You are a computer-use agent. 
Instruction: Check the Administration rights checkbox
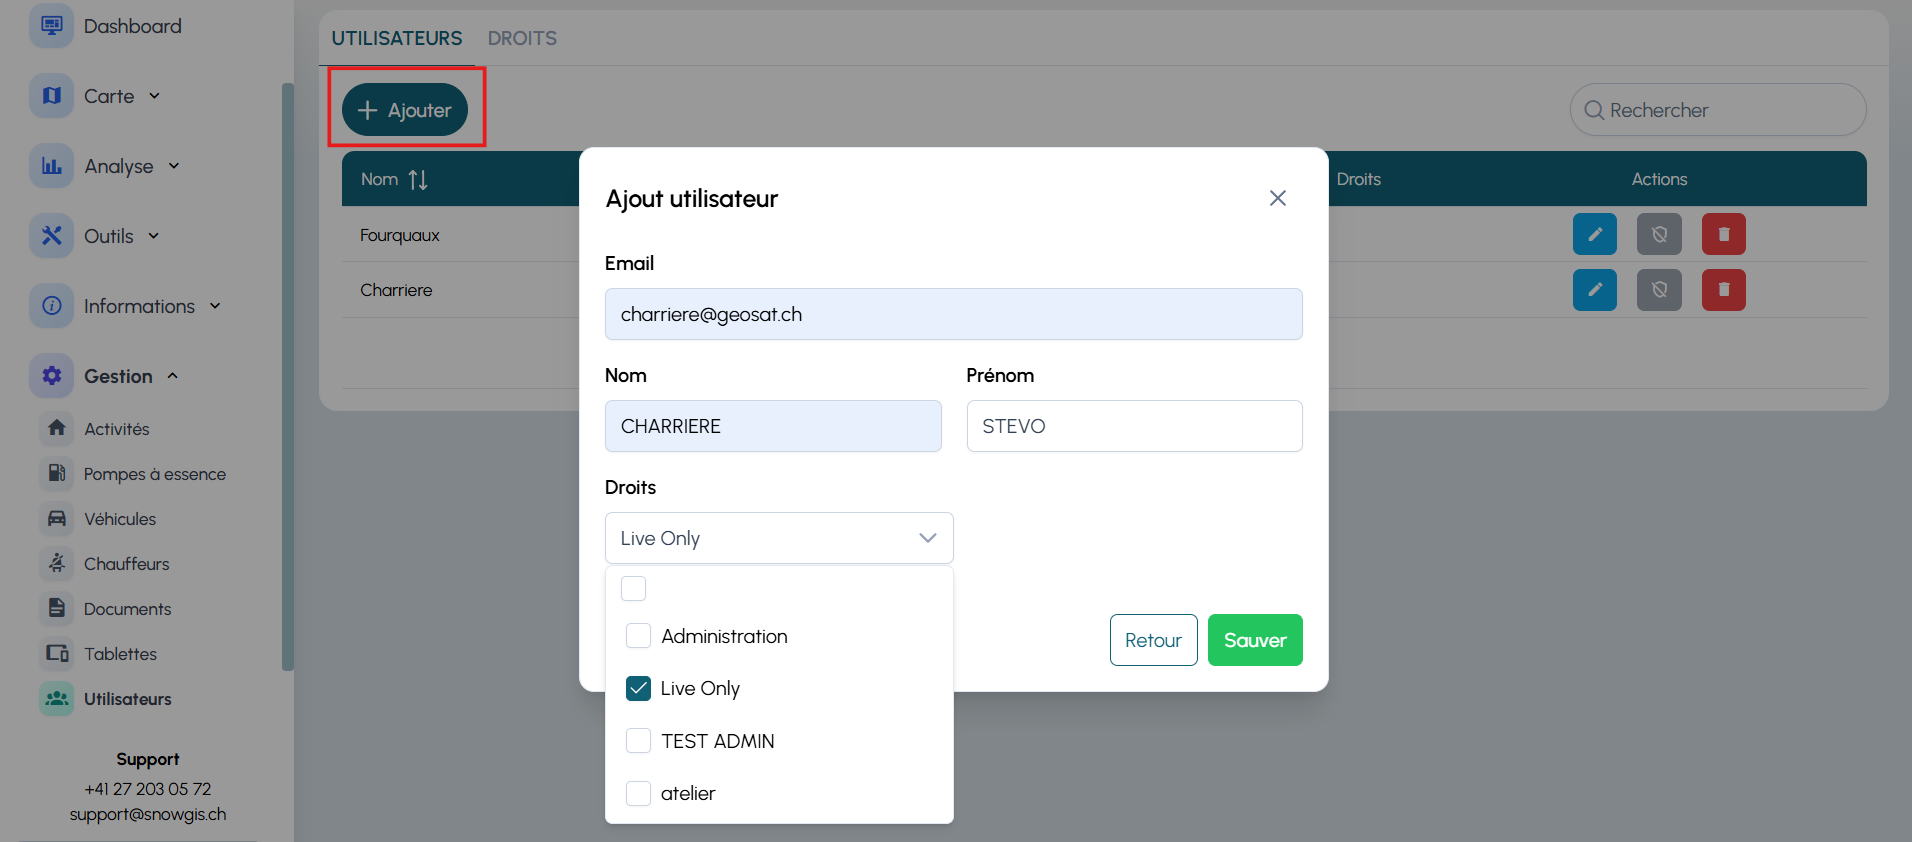(x=638, y=636)
